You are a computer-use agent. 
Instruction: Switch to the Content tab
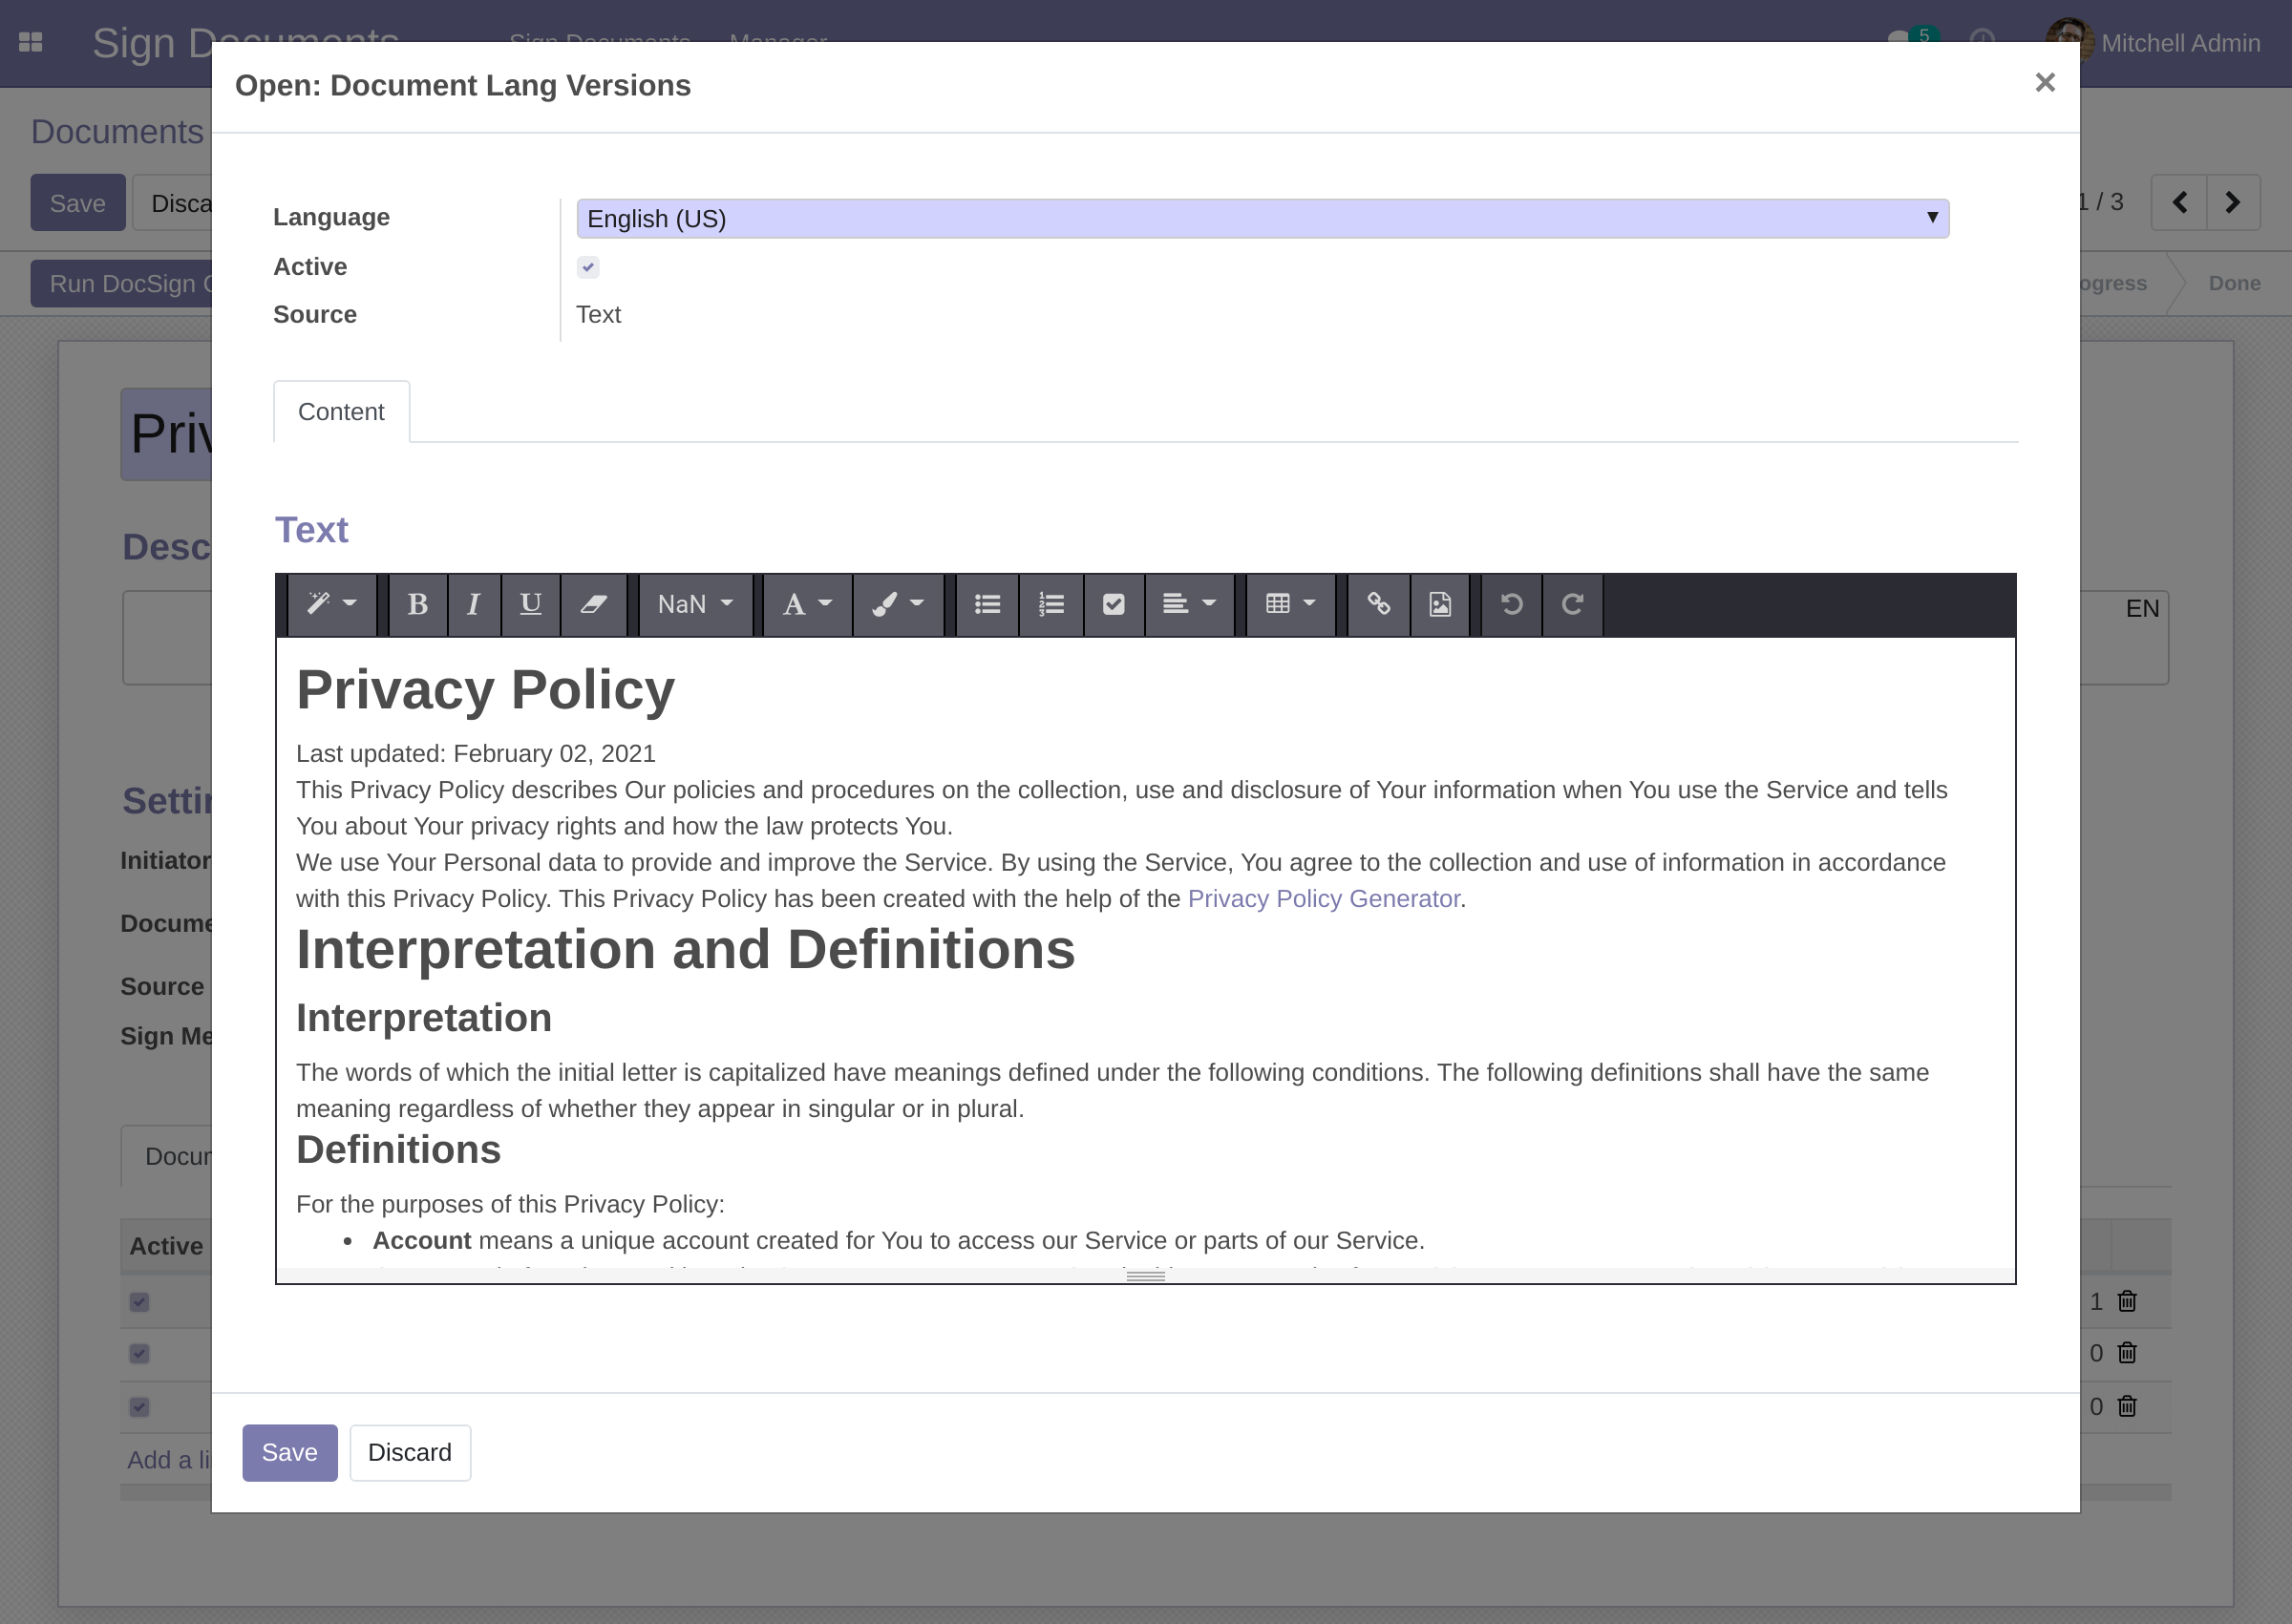tap(340, 411)
